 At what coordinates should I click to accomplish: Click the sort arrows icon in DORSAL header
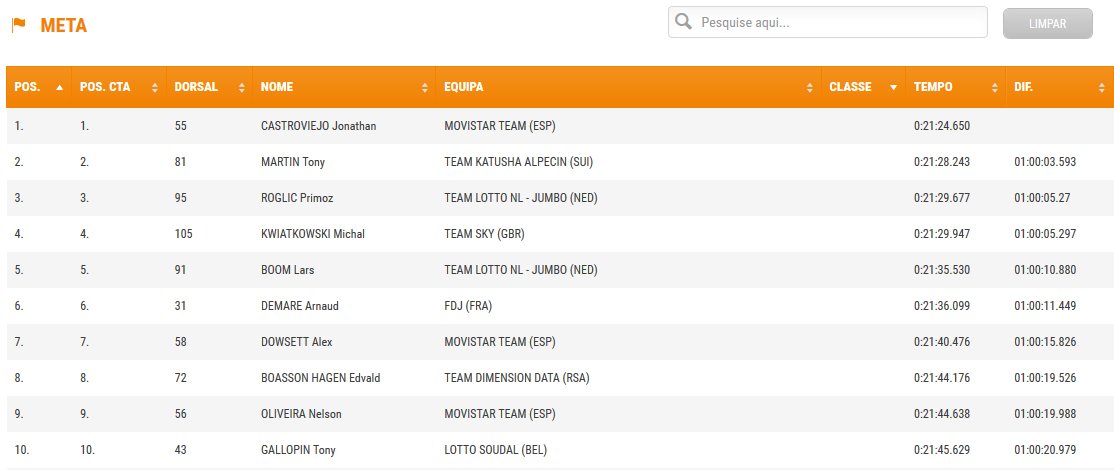coord(242,88)
